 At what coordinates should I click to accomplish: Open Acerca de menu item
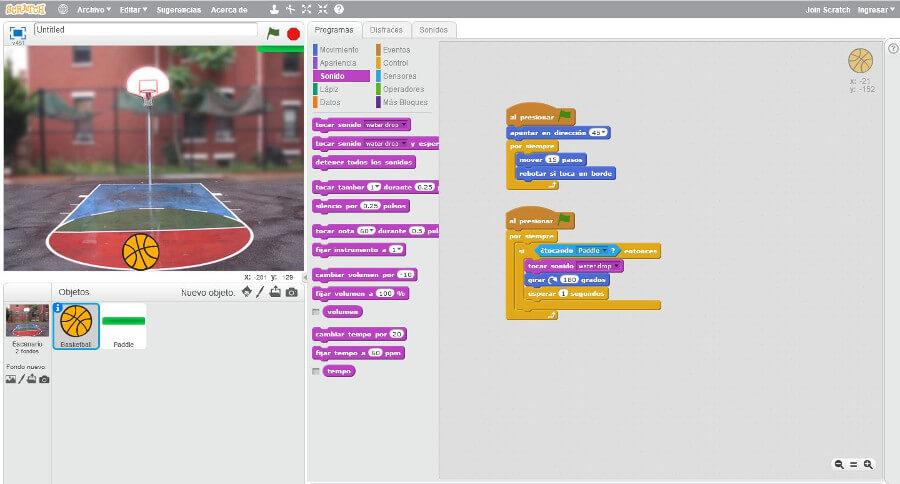229,10
